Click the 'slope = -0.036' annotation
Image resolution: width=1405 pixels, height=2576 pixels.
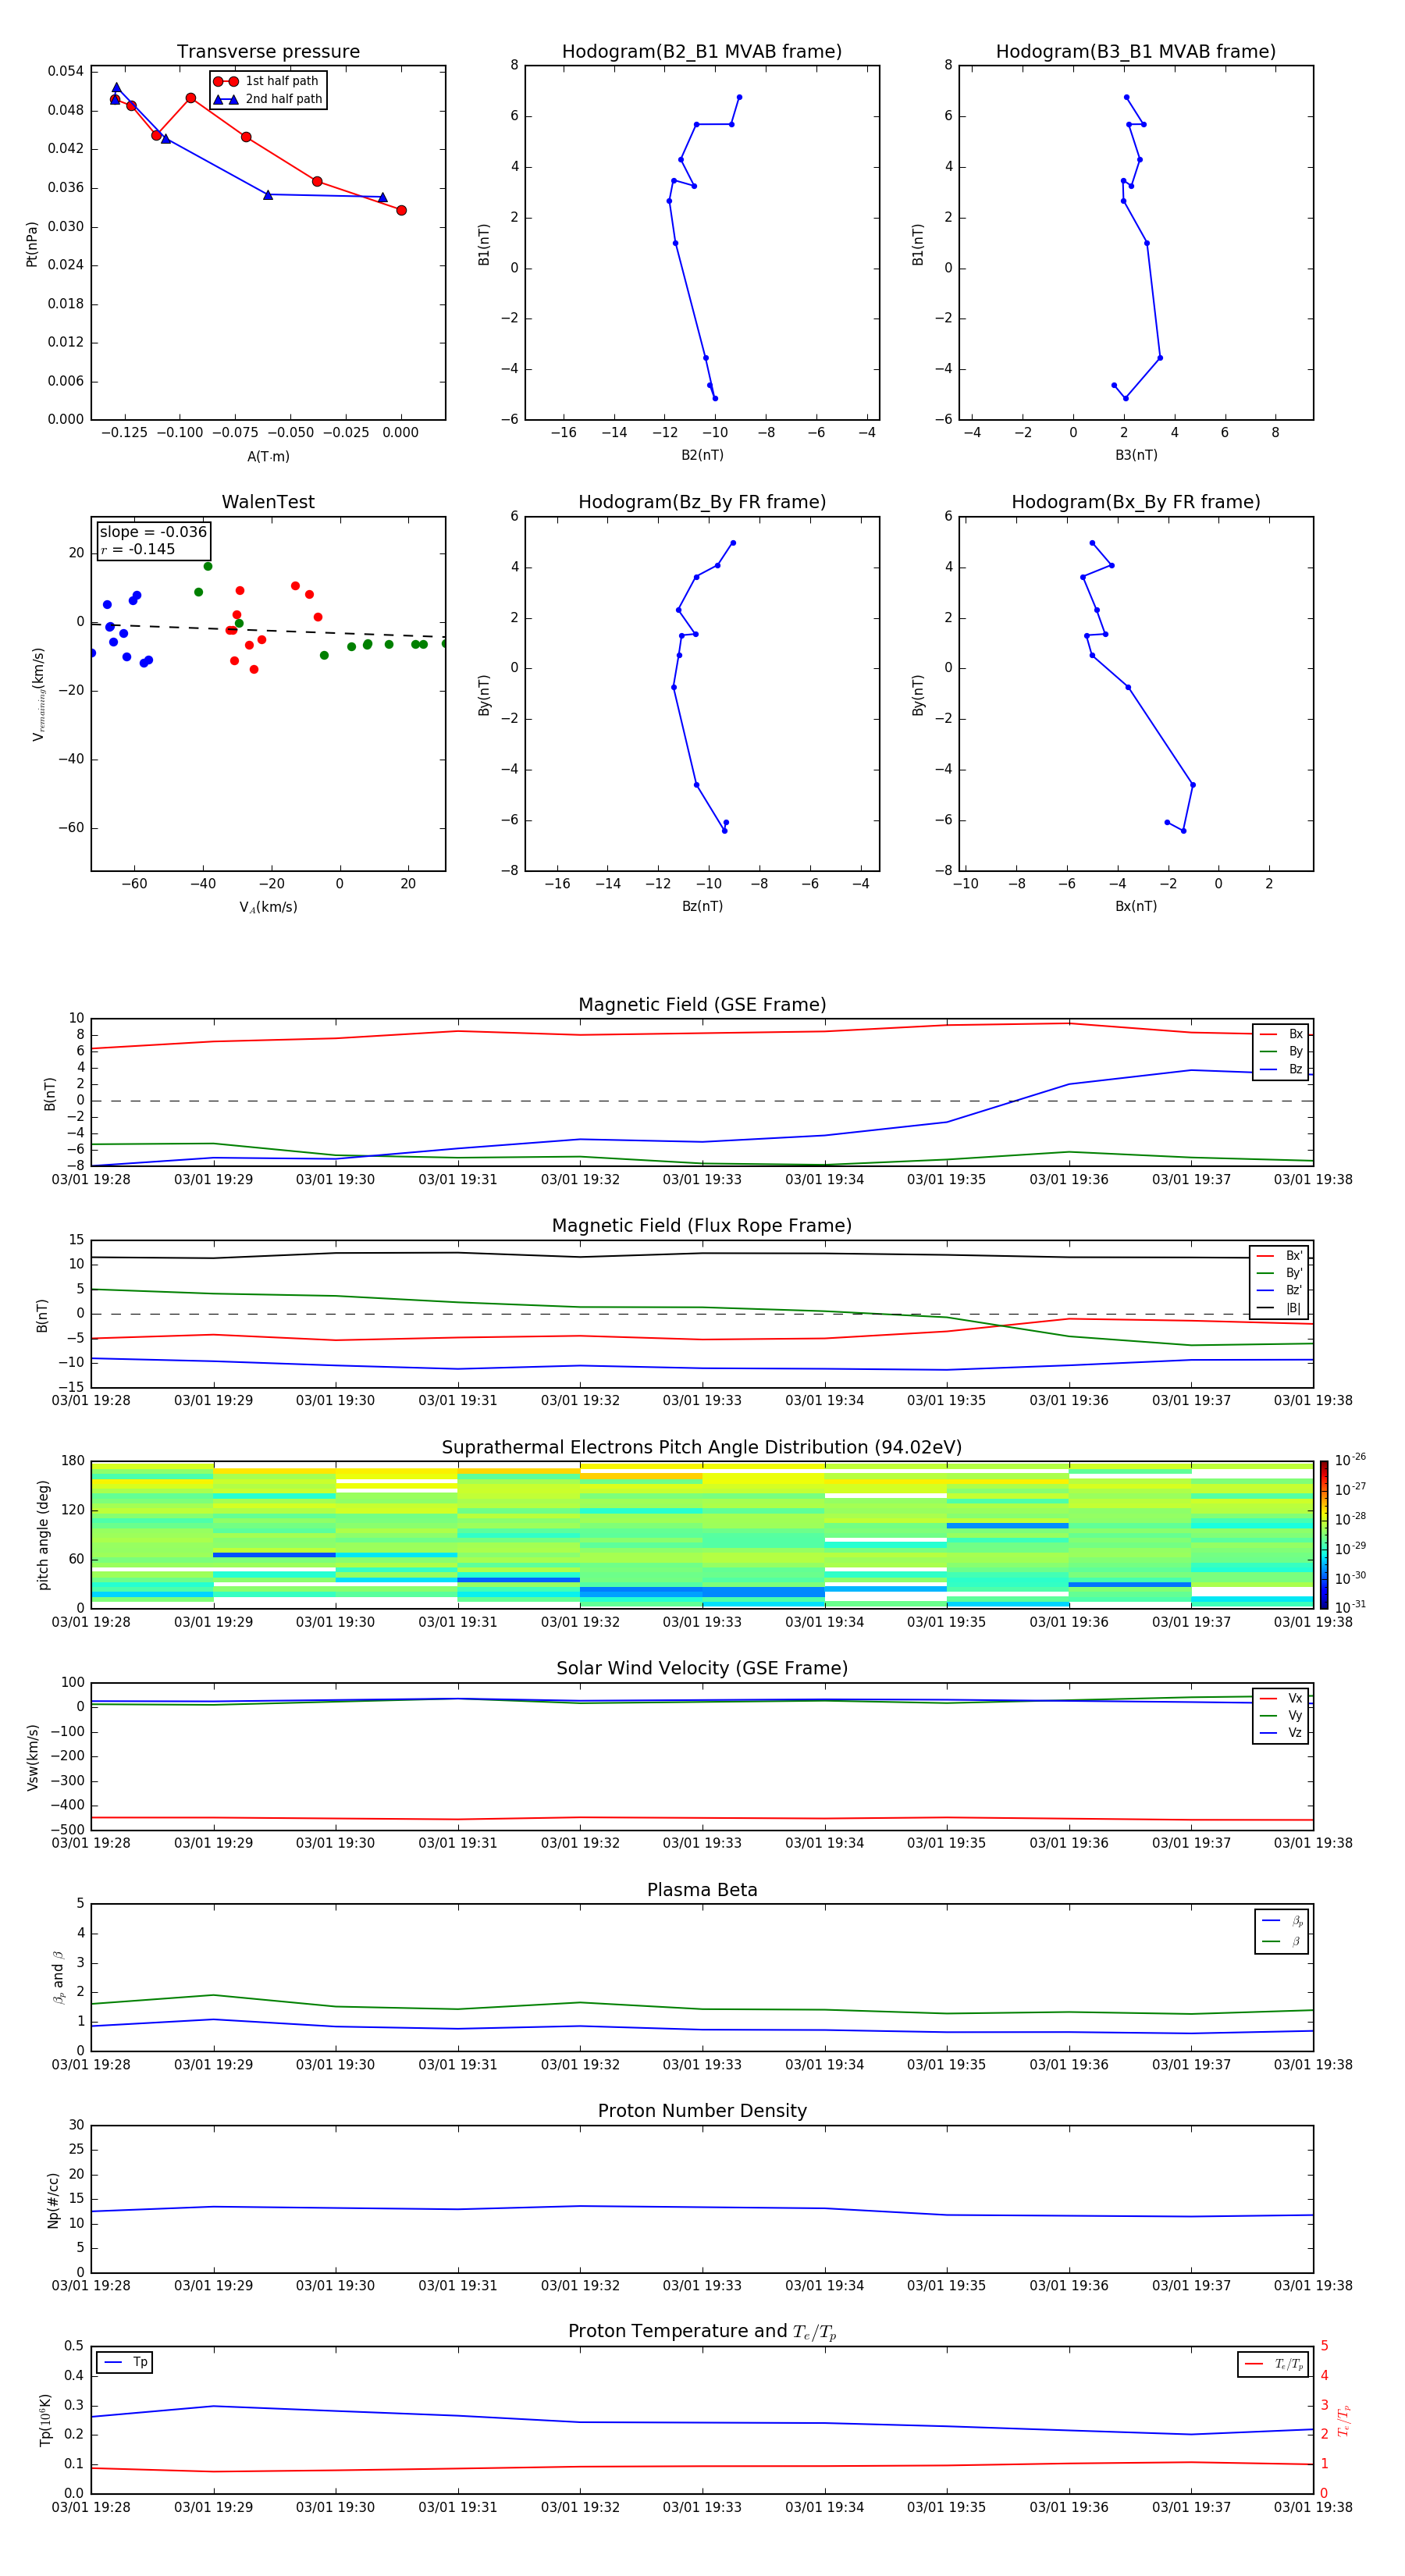coord(153,532)
